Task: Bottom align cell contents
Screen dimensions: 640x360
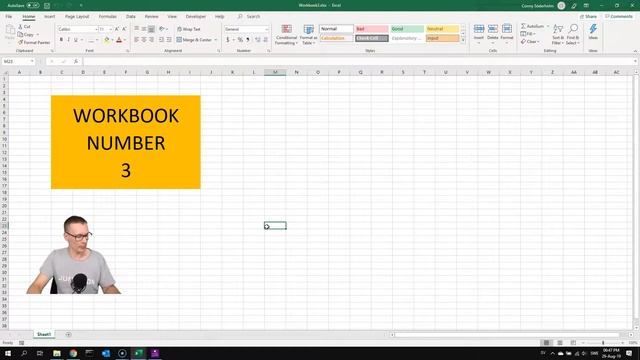Action: click(x=151, y=29)
